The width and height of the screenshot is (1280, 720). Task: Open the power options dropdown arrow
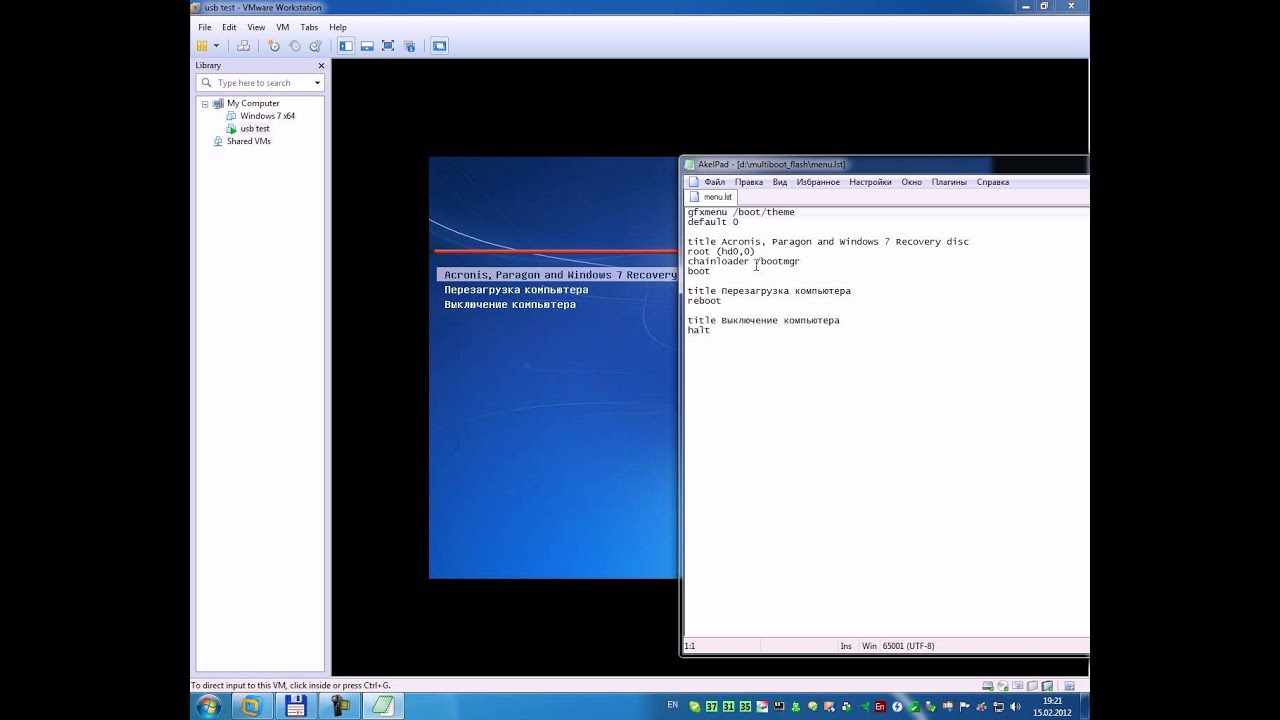coord(215,46)
